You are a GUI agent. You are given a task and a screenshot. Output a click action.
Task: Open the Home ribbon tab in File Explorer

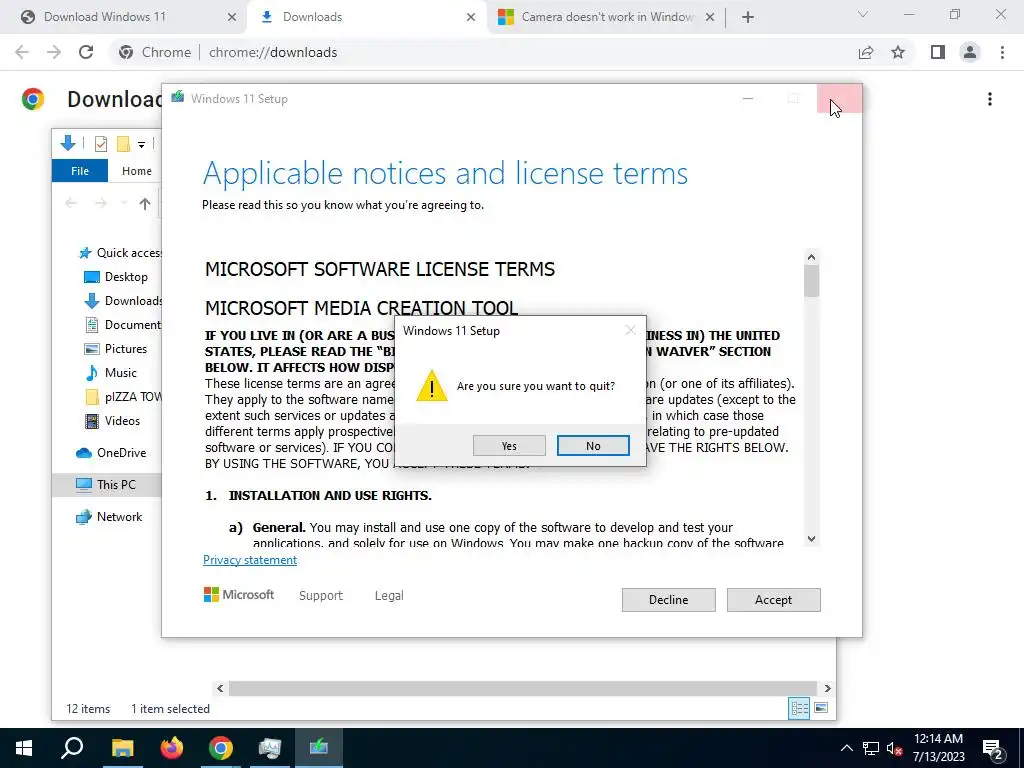coord(136,170)
